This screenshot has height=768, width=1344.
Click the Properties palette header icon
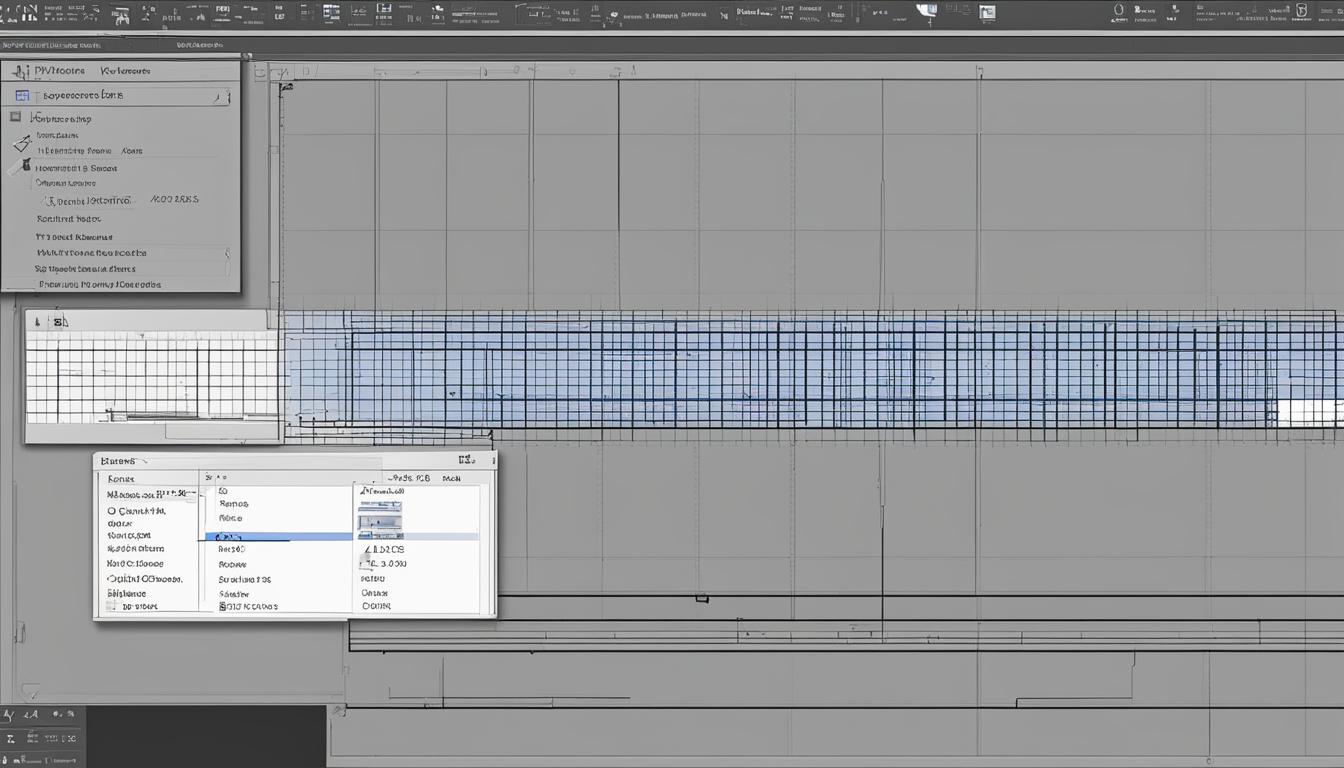[22, 70]
